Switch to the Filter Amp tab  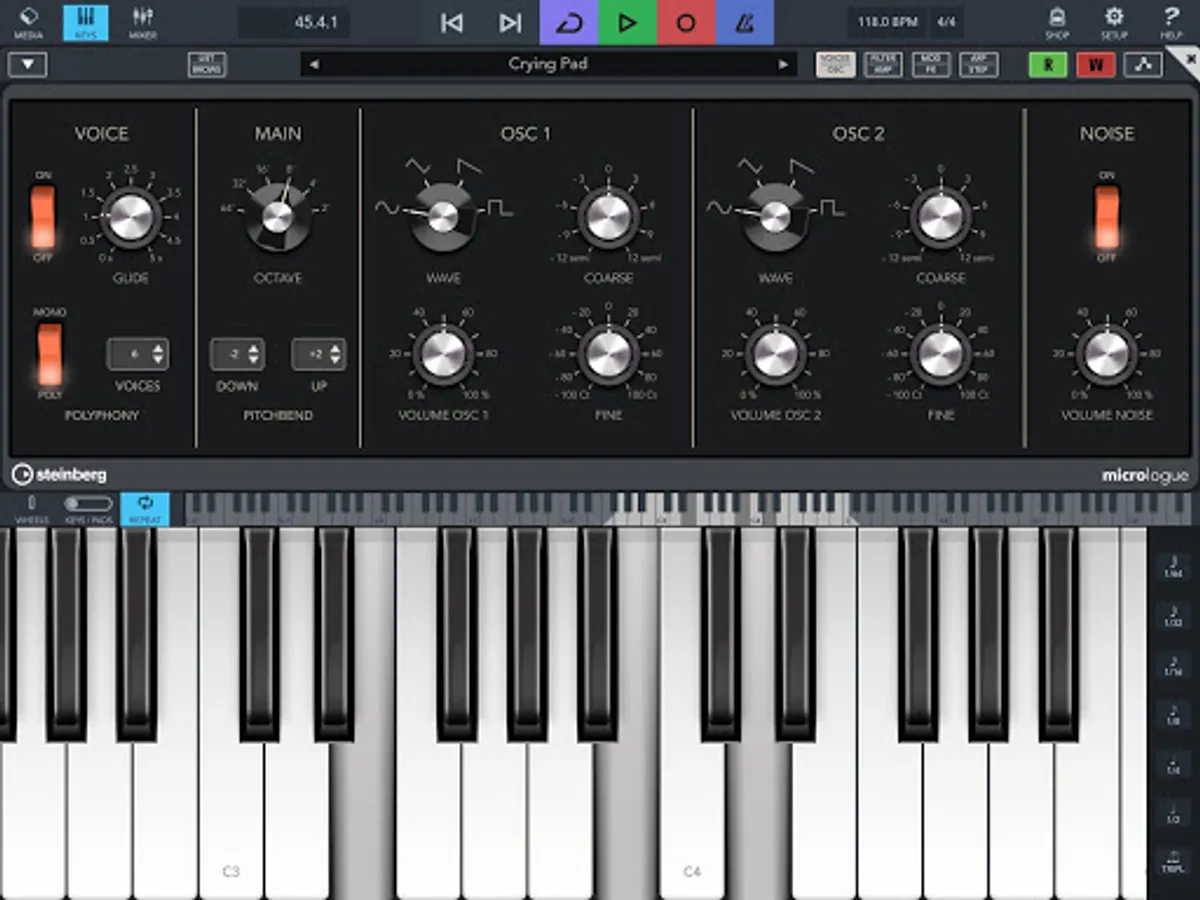tap(883, 65)
